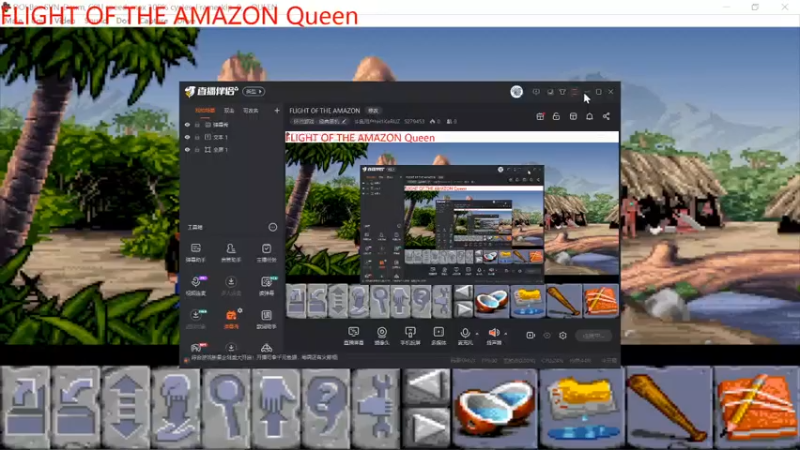Image resolution: width=800 pixels, height=450 pixels.
Task: Open the car-shaped tool in the toolbox
Action: (266, 348)
